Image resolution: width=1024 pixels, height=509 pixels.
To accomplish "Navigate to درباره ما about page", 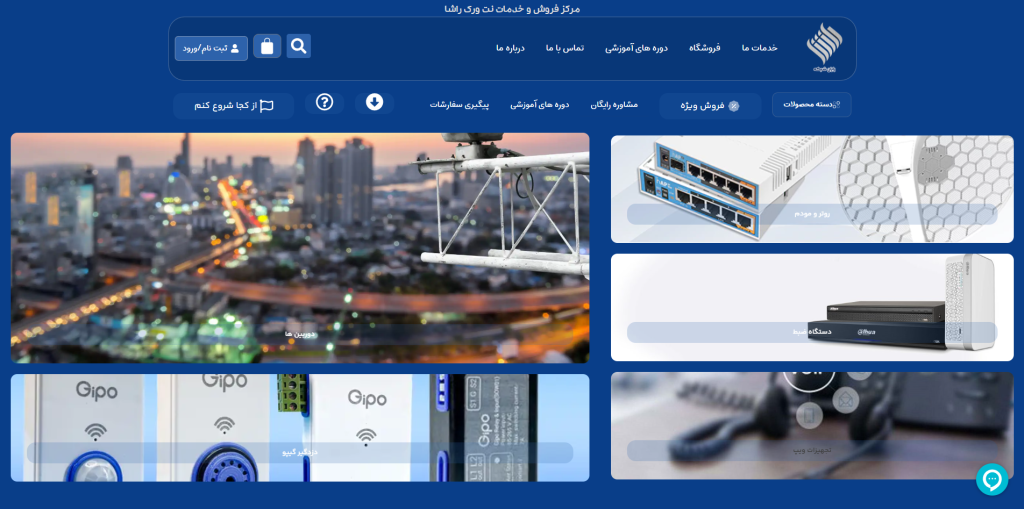I will tap(510, 48).
